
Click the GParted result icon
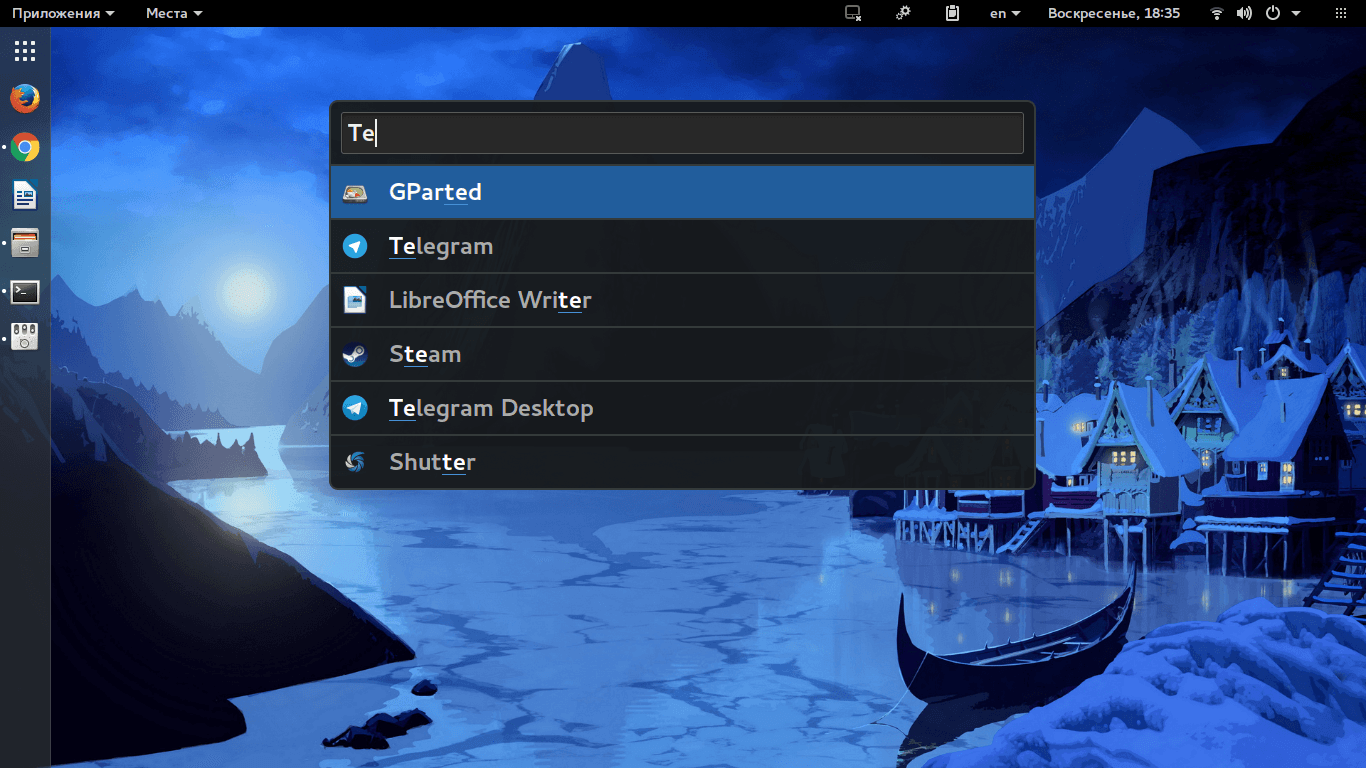pos(355,193)
